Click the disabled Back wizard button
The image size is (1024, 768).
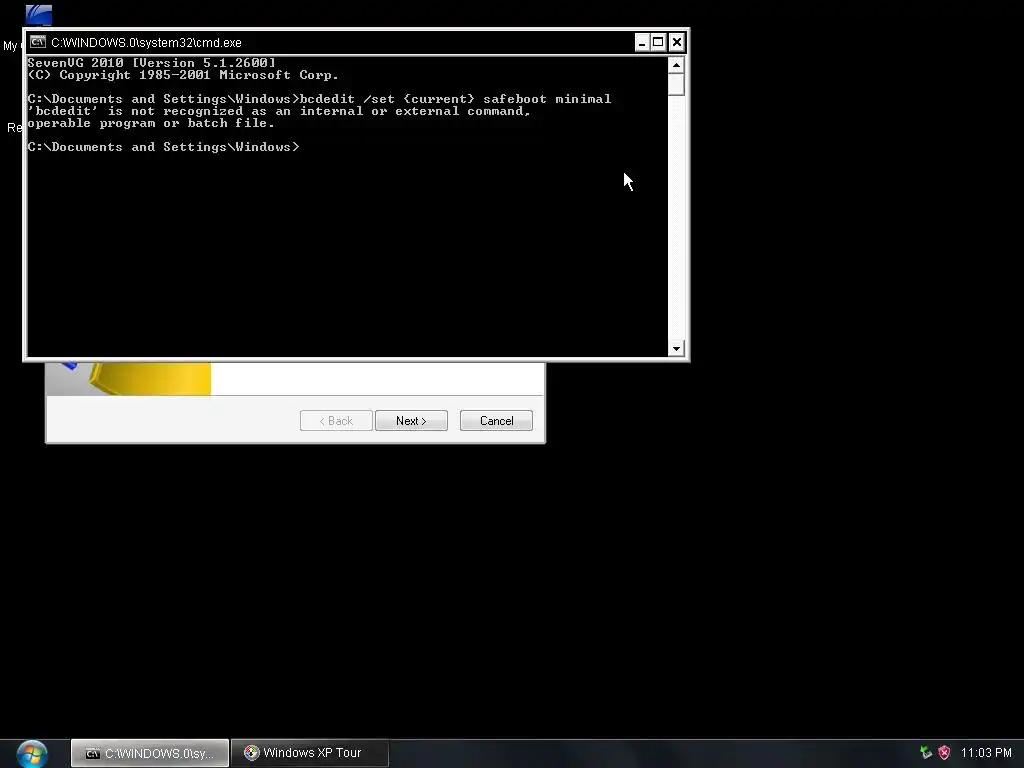[x=336, y=421]
